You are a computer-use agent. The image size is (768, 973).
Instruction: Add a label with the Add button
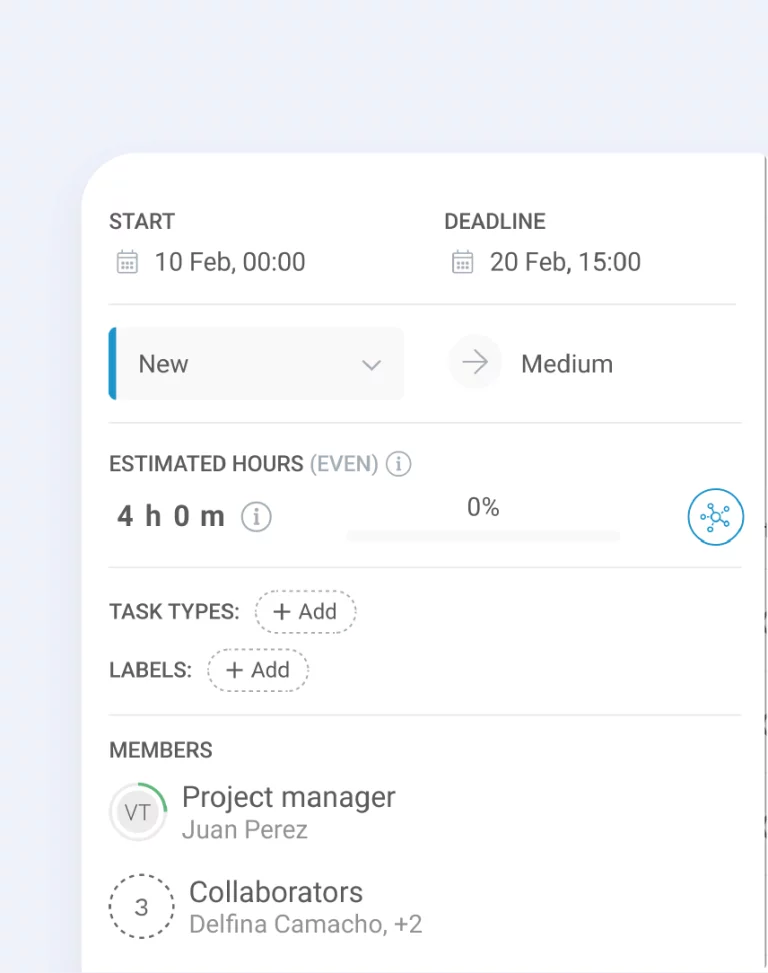[257, 670]
